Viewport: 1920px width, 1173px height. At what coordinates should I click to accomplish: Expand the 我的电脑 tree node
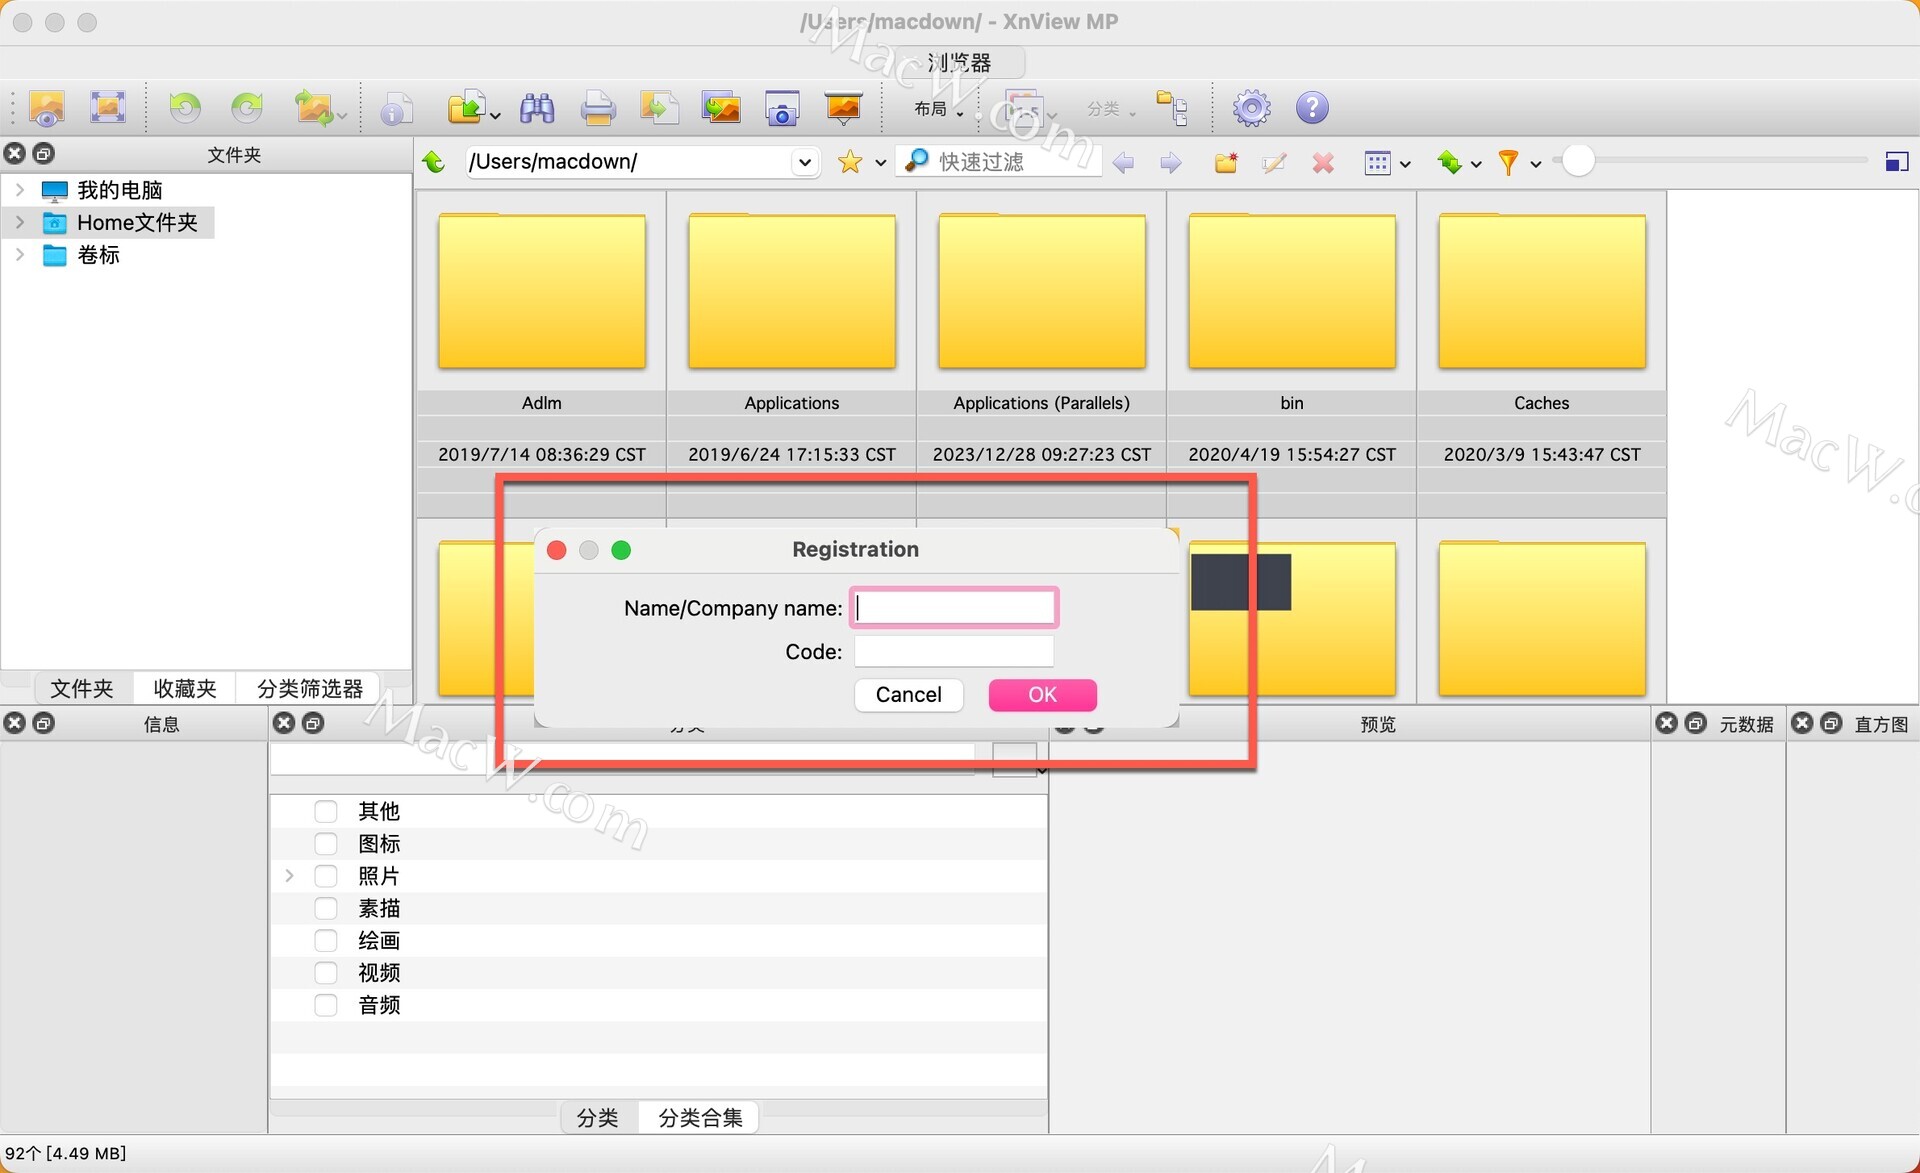coord(19,189)
